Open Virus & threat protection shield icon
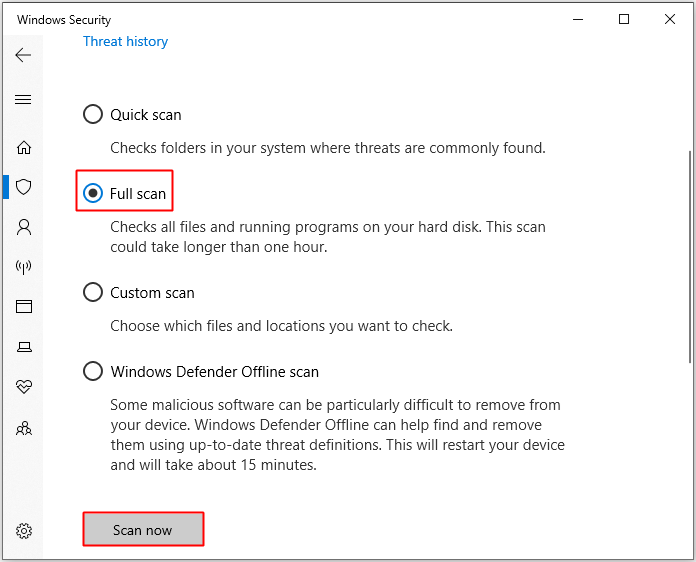 coord(24,187)
